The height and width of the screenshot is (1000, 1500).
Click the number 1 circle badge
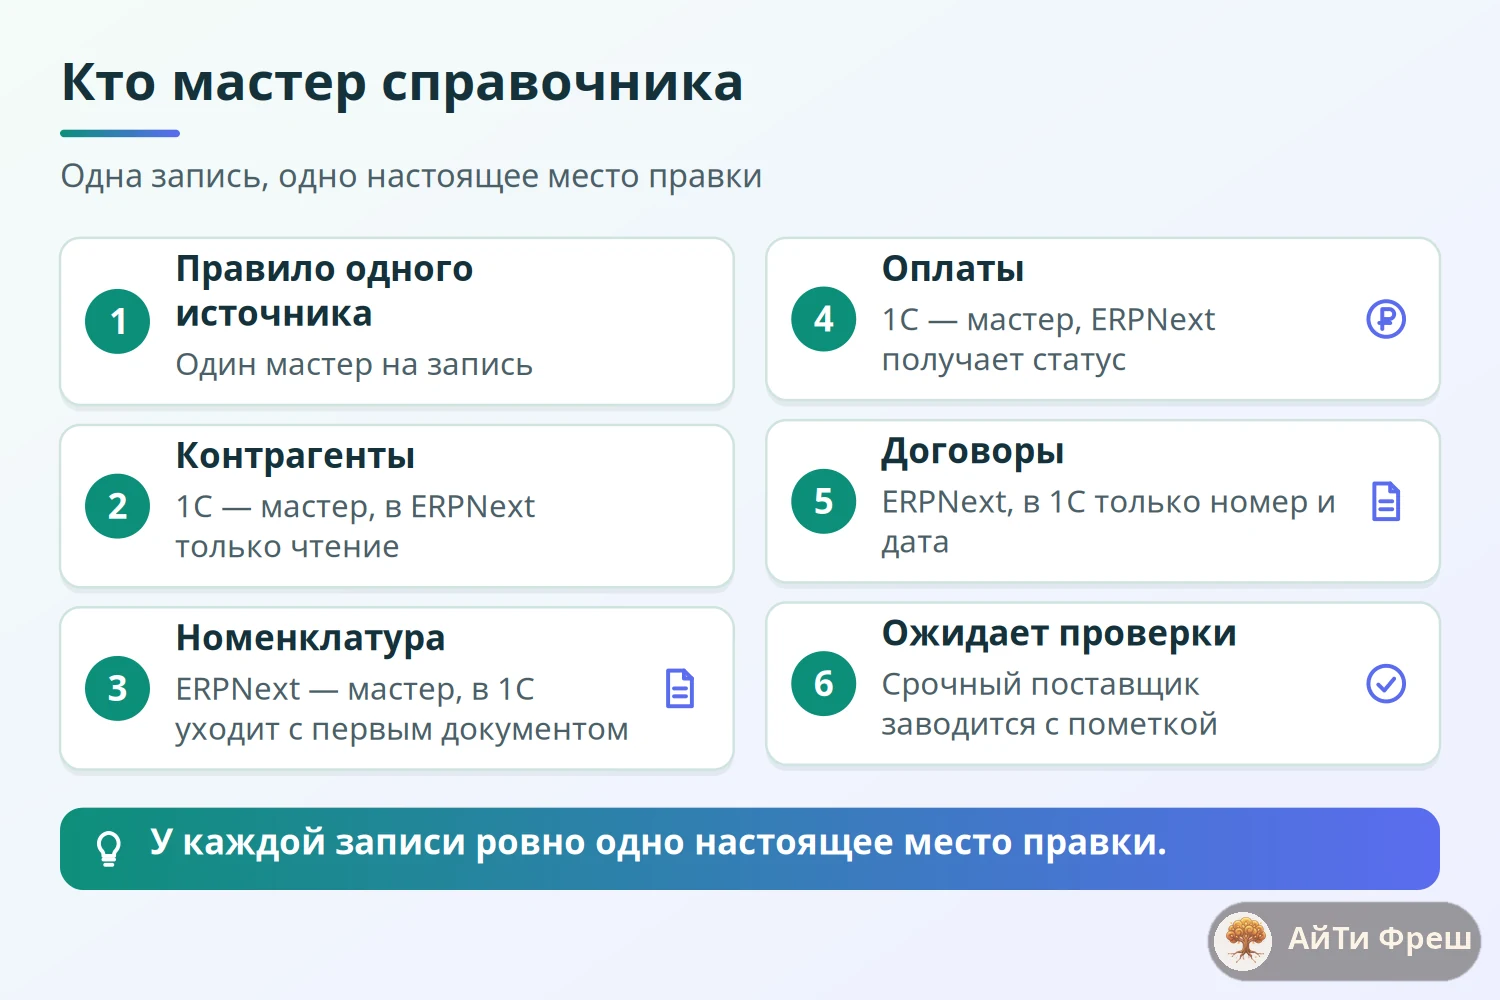tap(118, 321)
